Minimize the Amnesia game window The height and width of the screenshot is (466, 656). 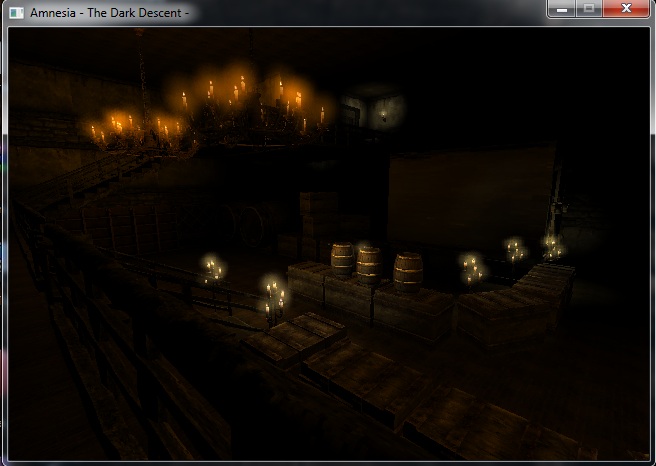click(x=561, y=8)
